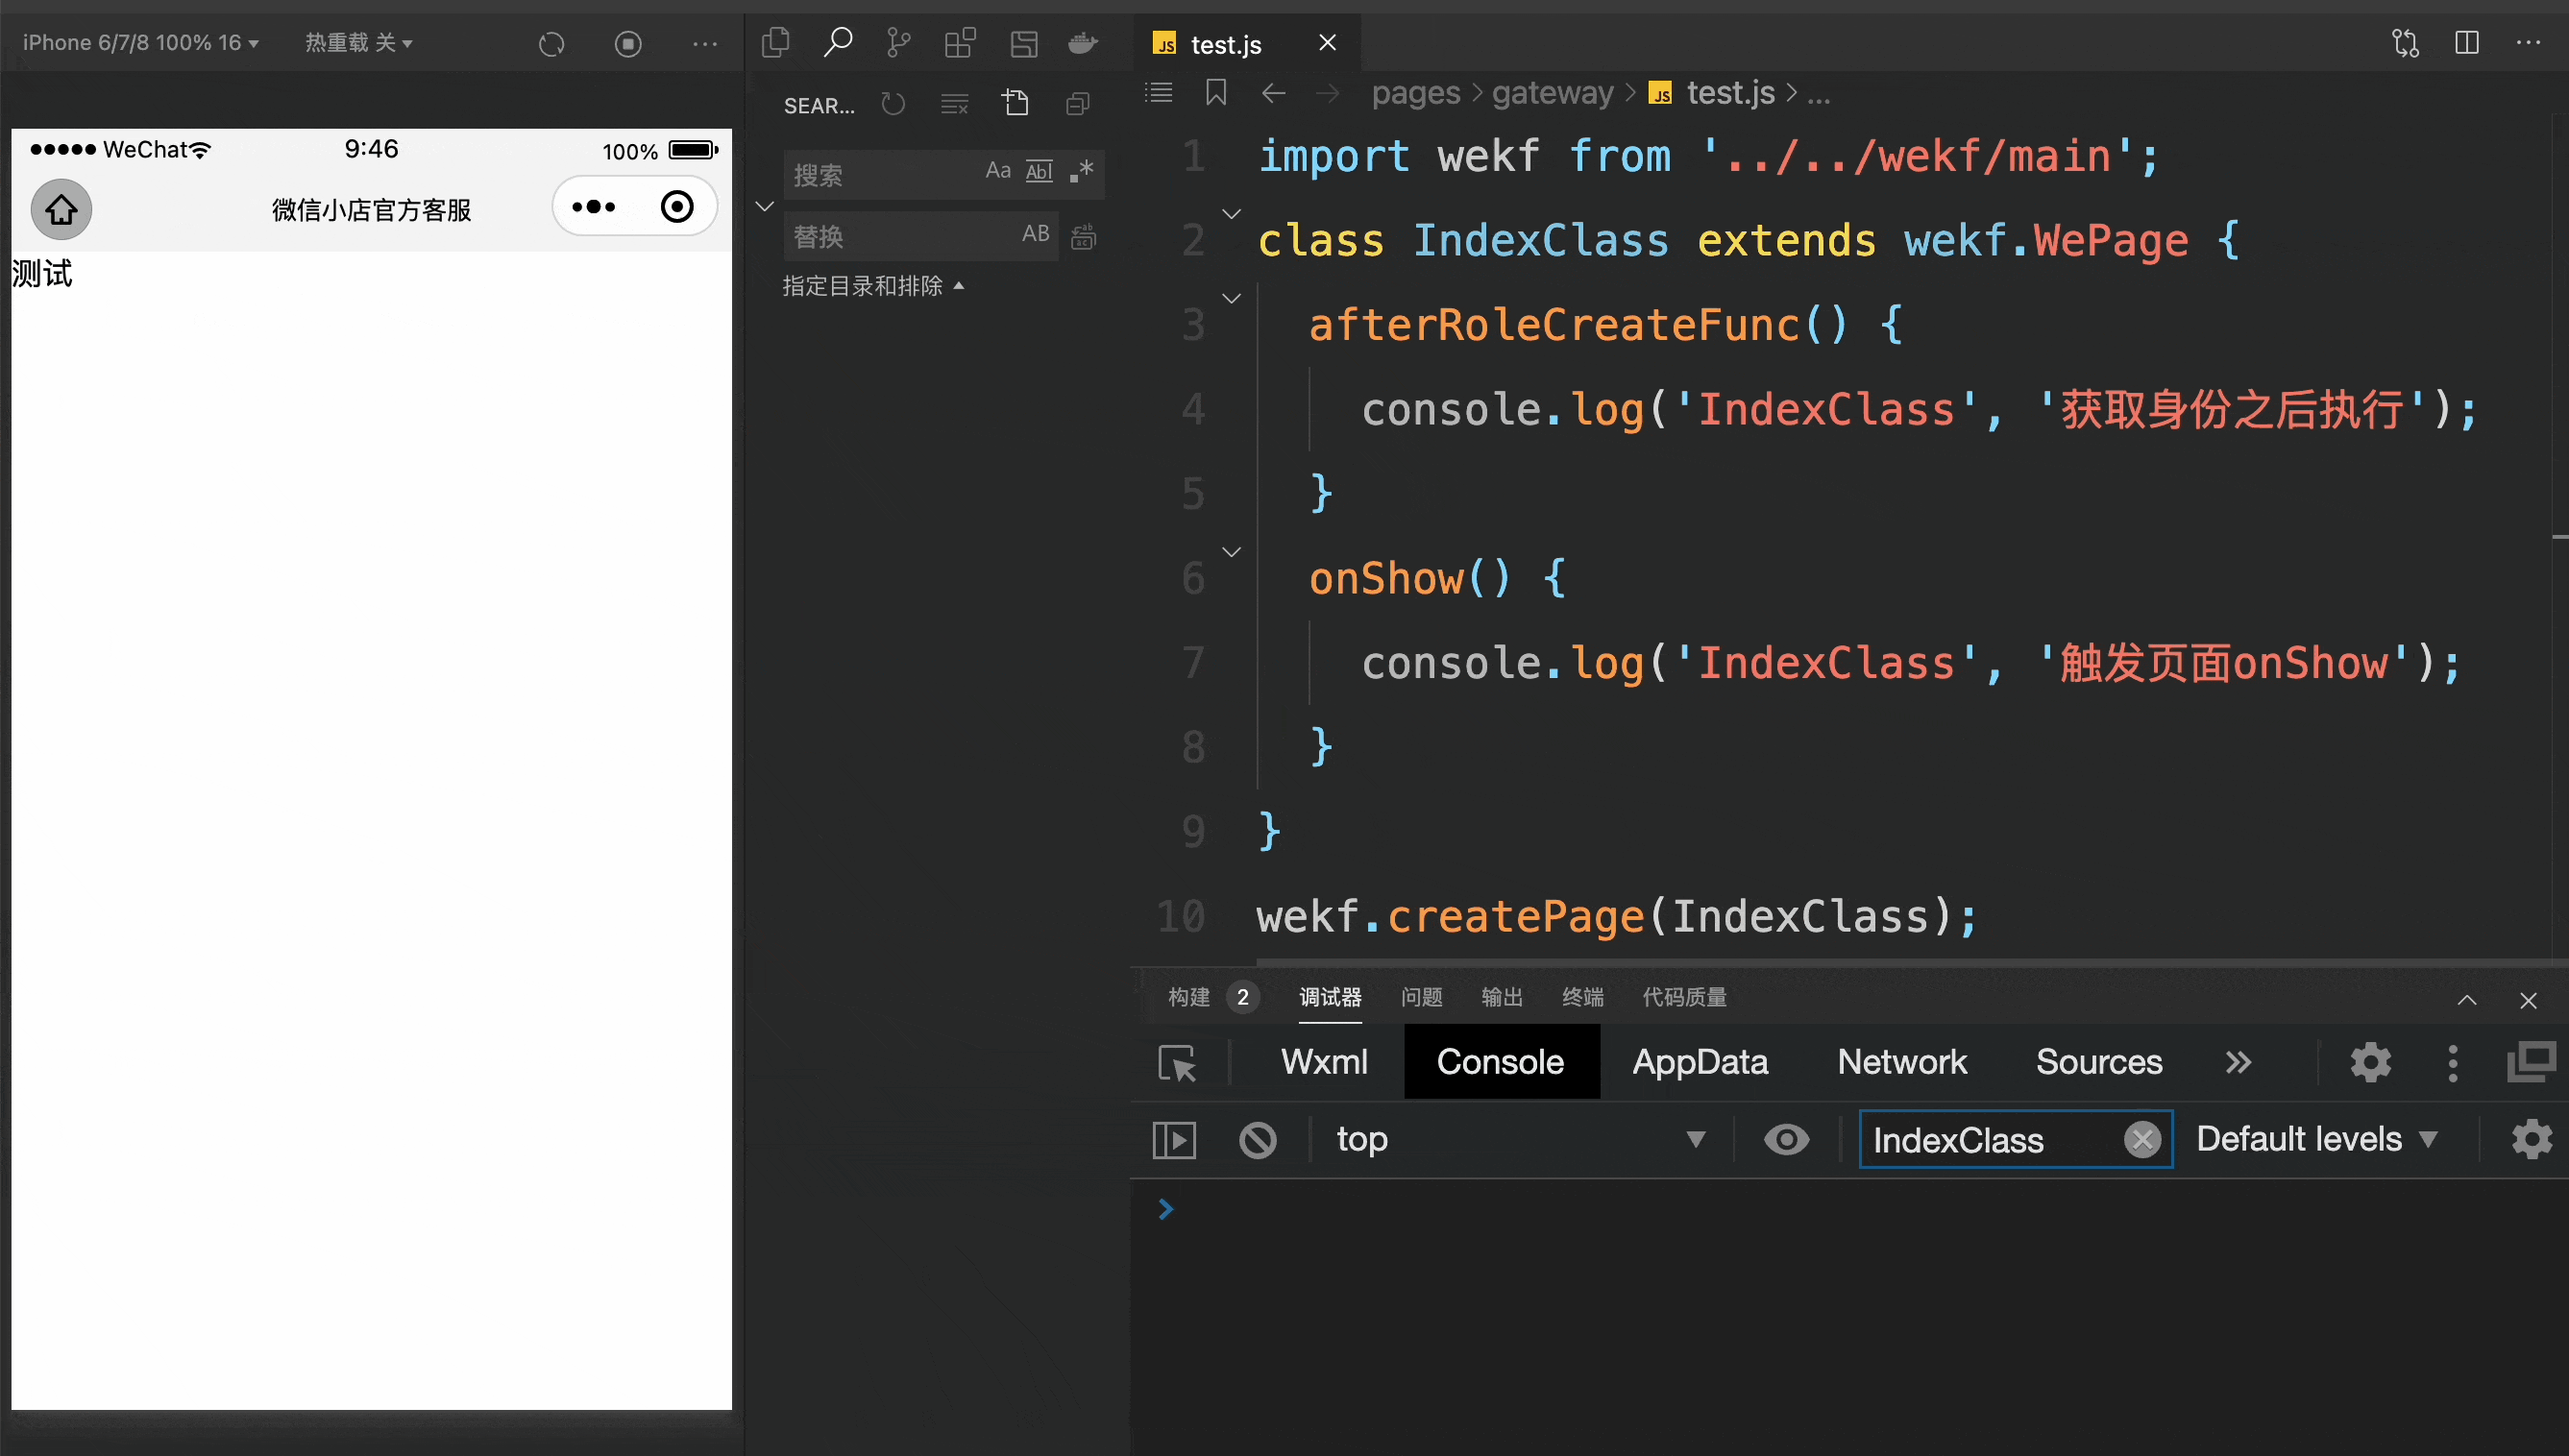Open console settings gear beside Default levels
The width and height of the screenshot is (2569, 1456).
tap(2531, 1140)
